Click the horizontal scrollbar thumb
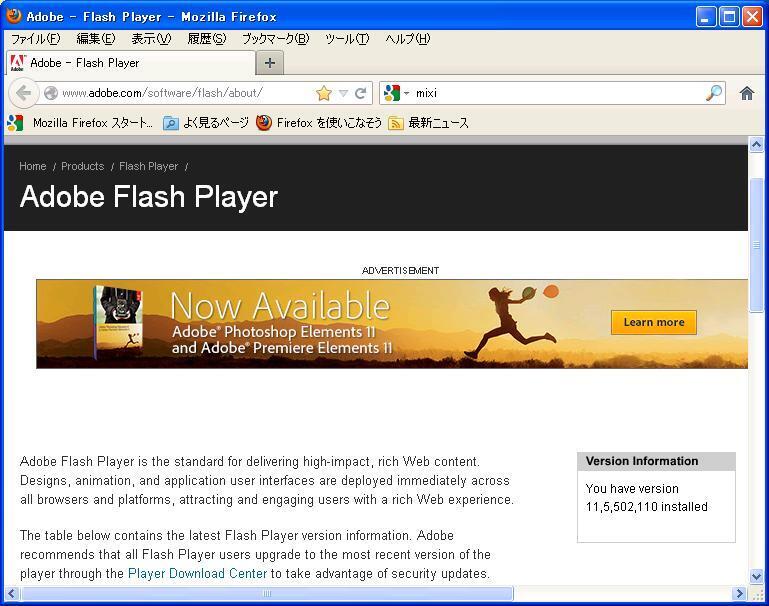769x606 pixels. (267, 594)
